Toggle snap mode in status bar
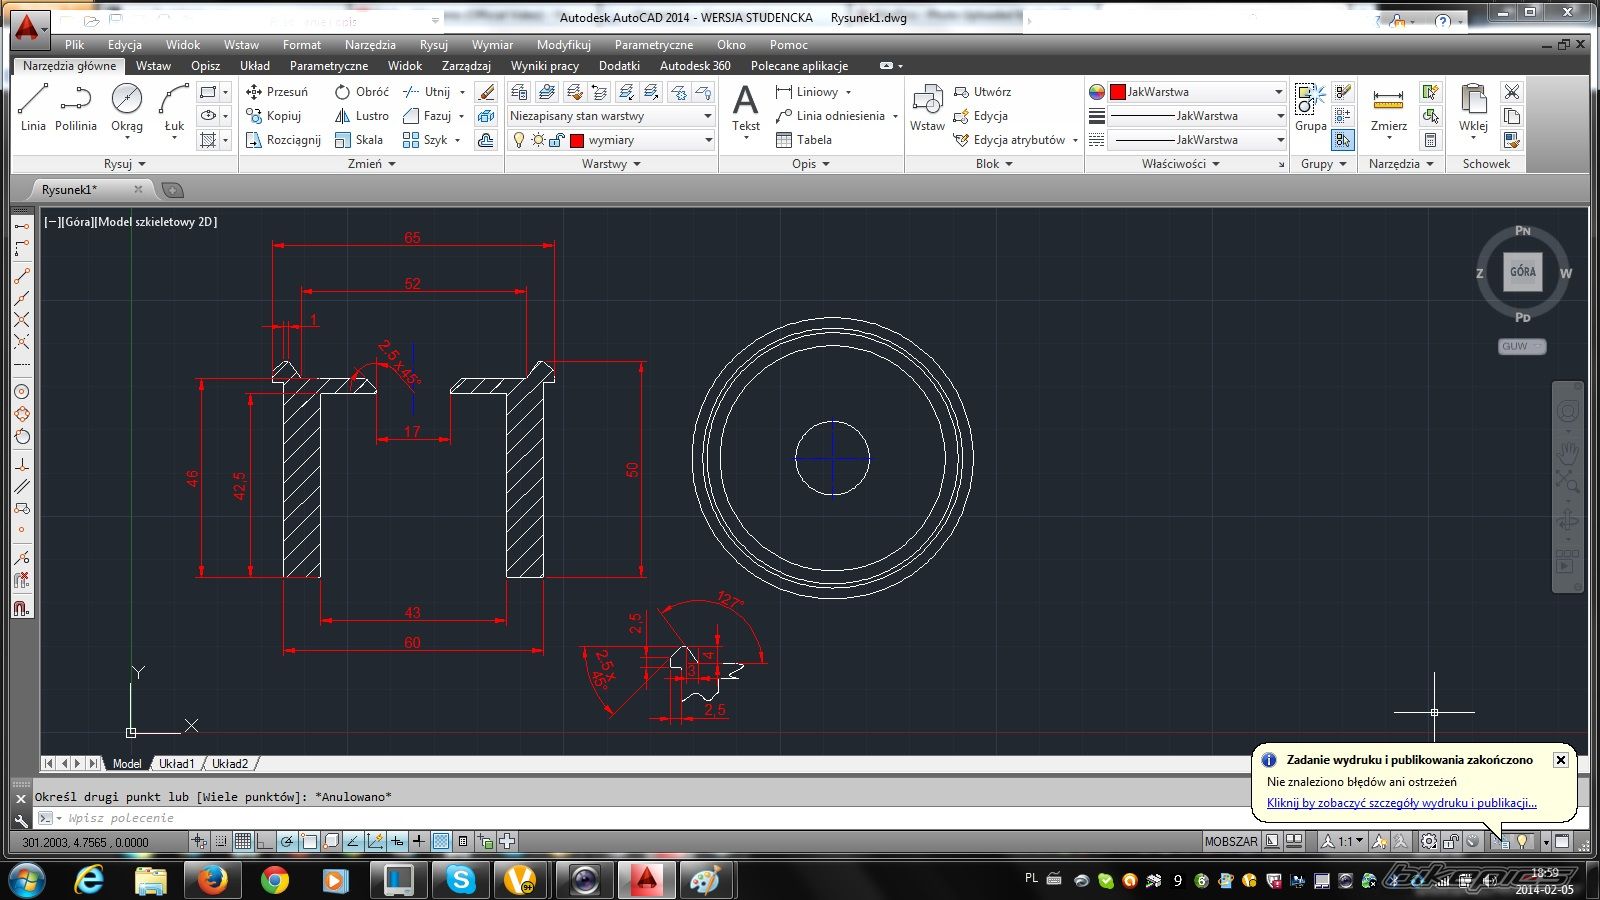The image size is (1600, 900). 221,842
